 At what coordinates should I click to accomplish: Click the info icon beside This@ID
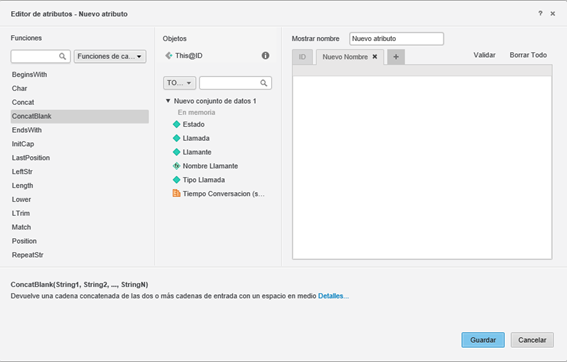265,55
